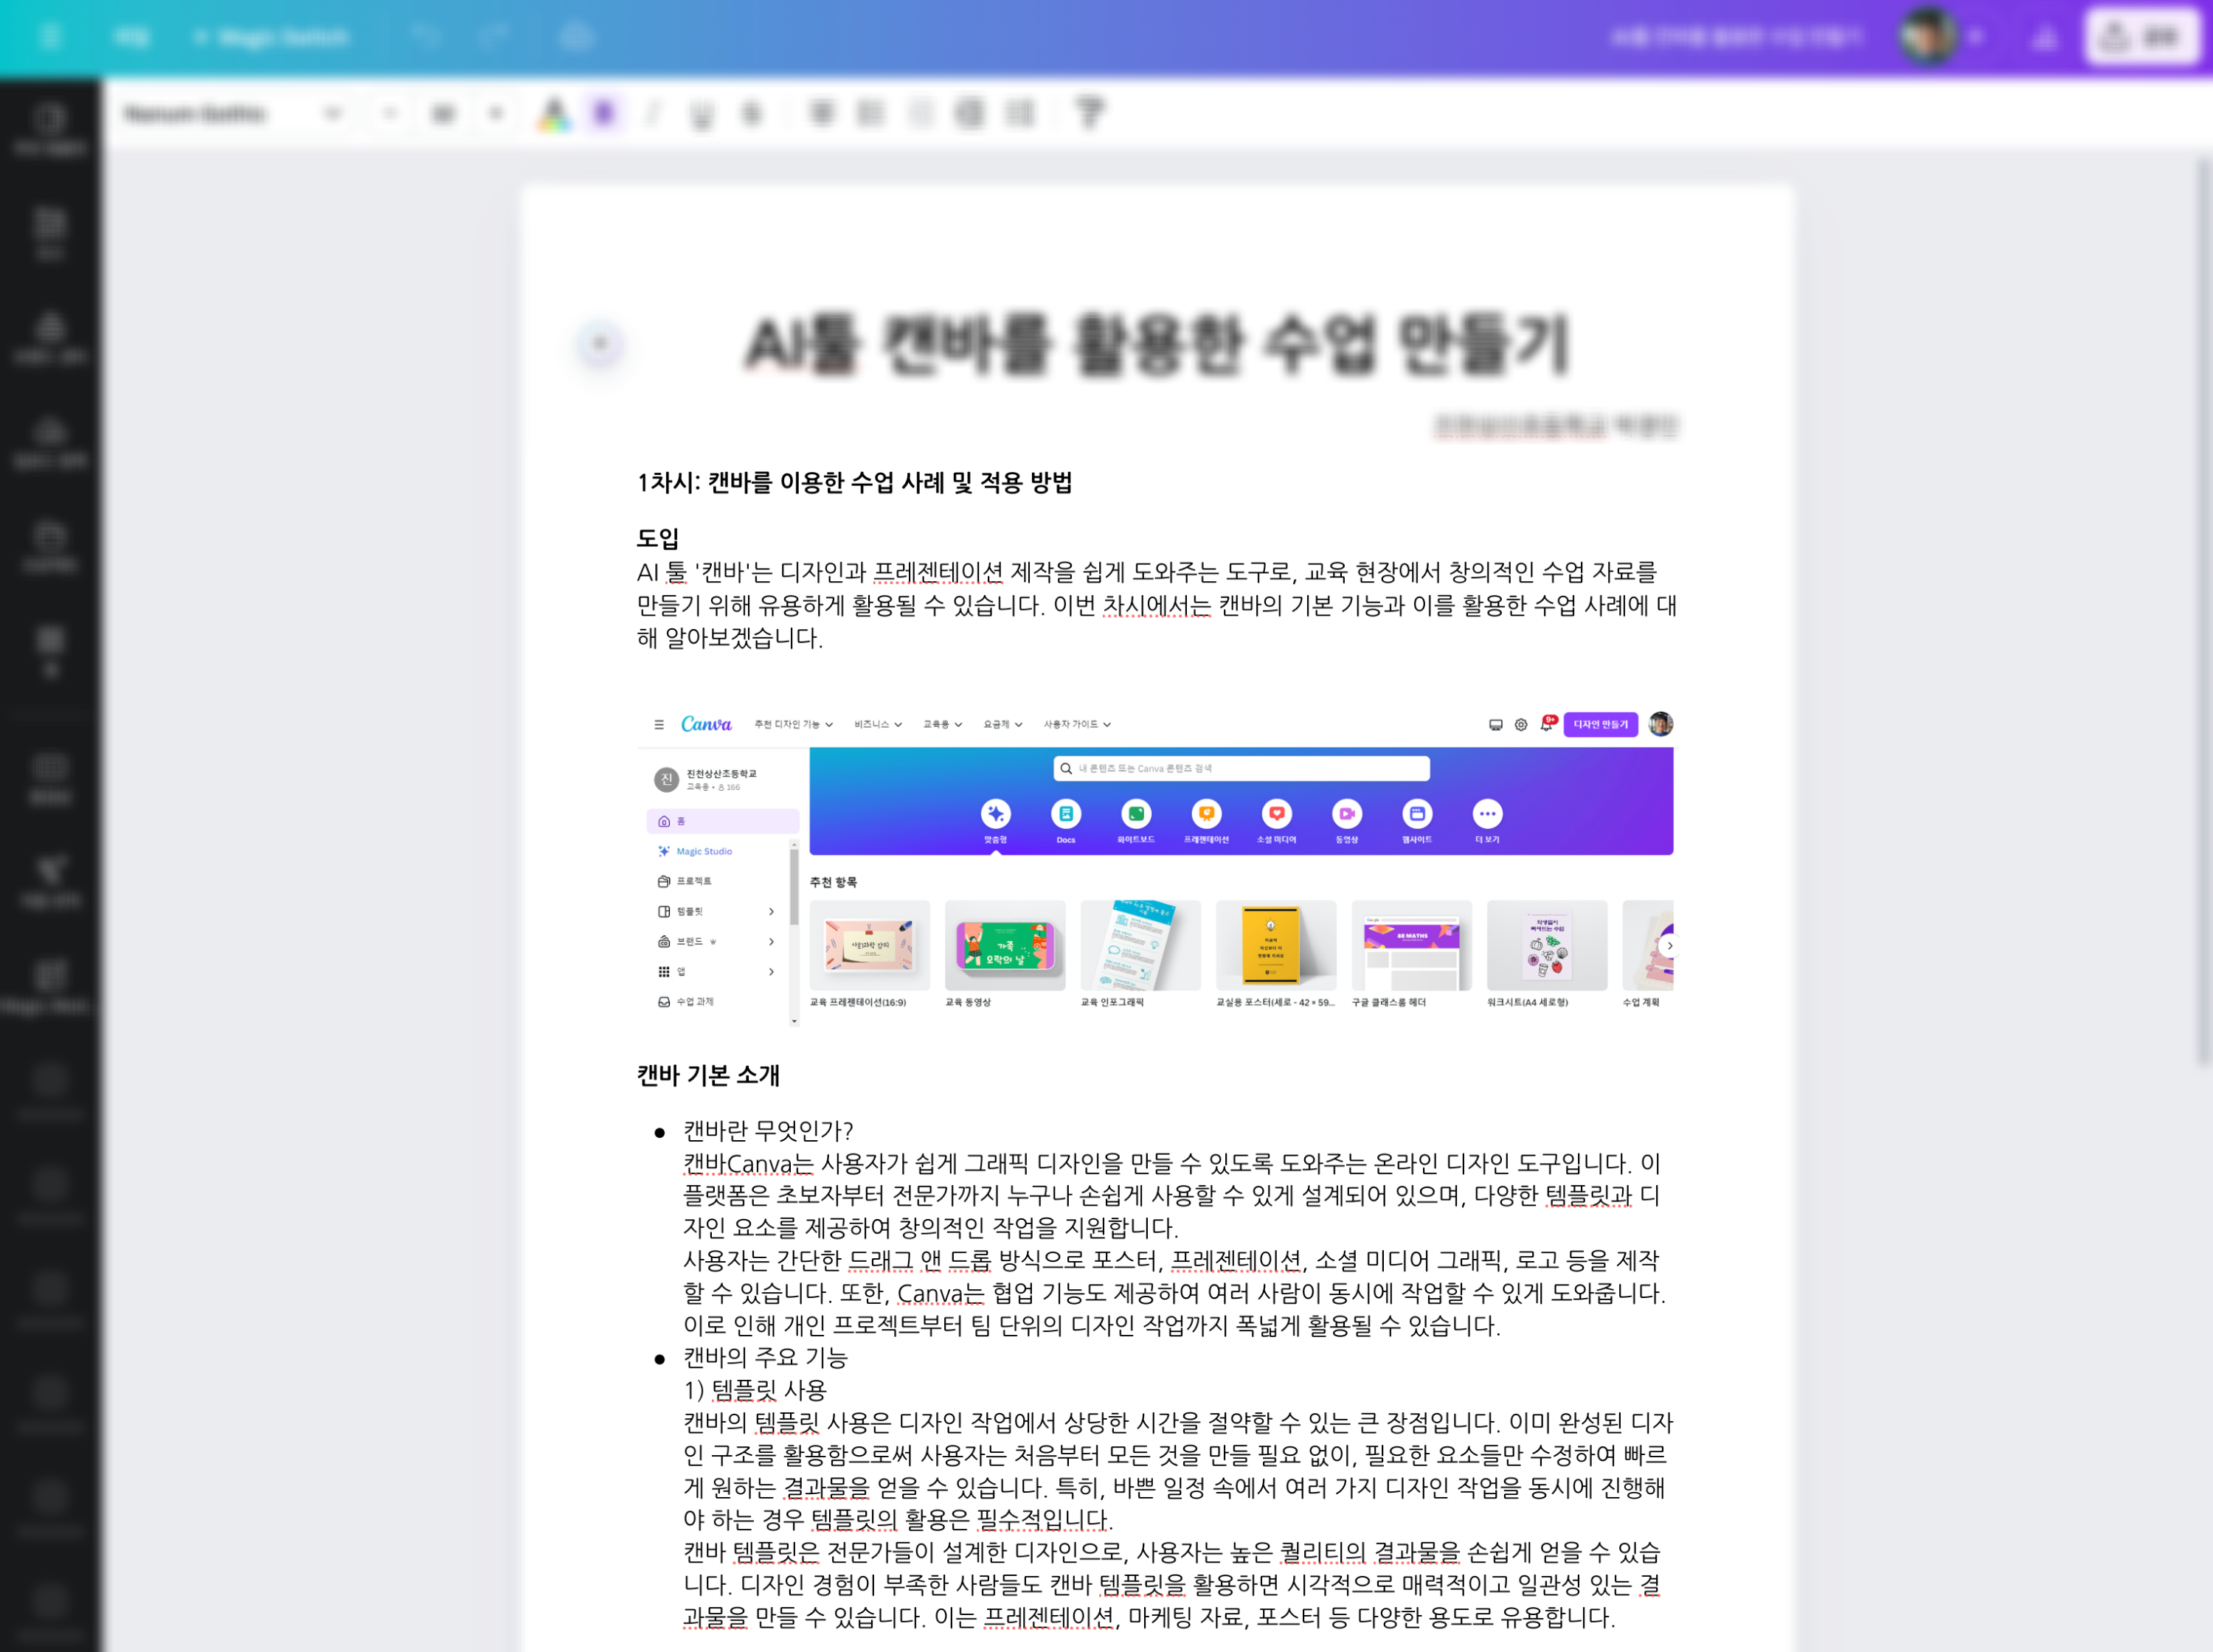Select the format painter roller icon
Viewport: 2213px width, 1652px height.
pos(1091,112)
